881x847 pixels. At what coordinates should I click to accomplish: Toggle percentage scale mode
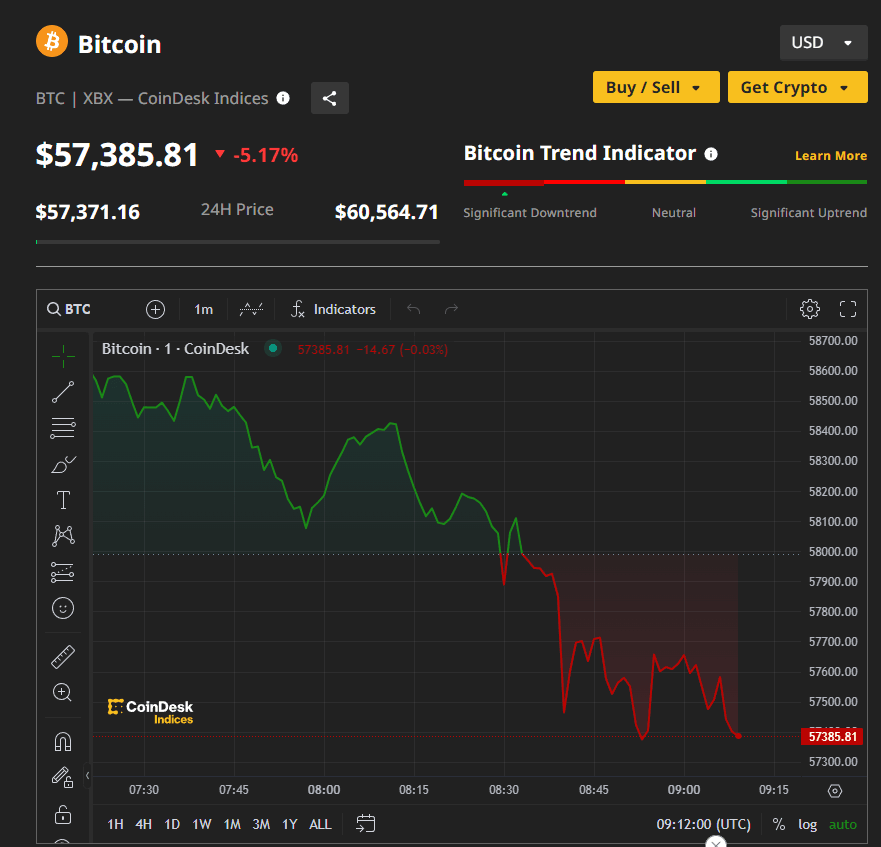tap(779, 824)
